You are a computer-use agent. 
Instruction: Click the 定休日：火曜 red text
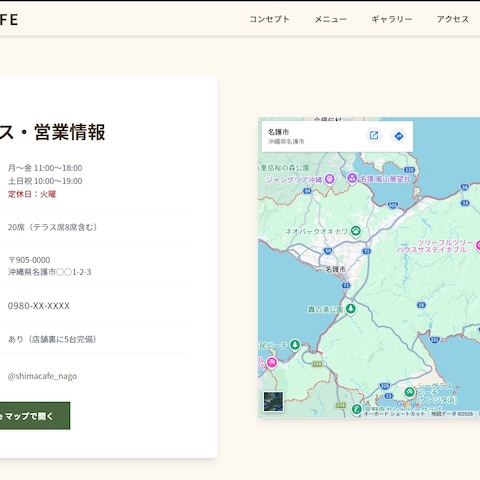pyautogui.click(x=32, y=194)
